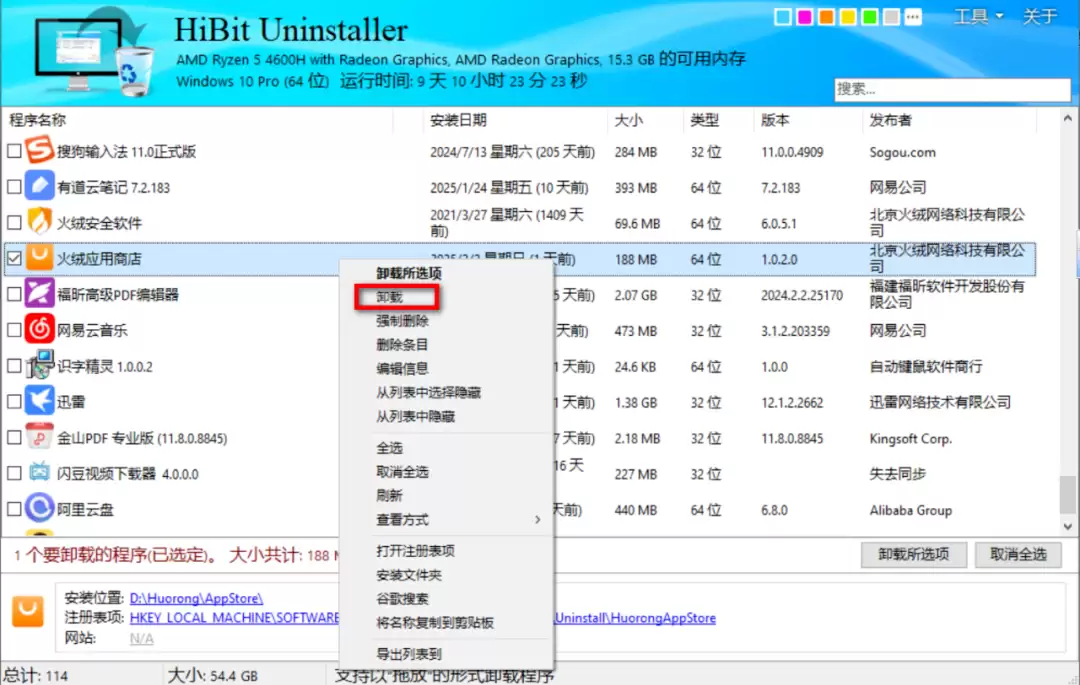Tick the checkbox for 金山PDF 专业版

click(x=14, y=437)
